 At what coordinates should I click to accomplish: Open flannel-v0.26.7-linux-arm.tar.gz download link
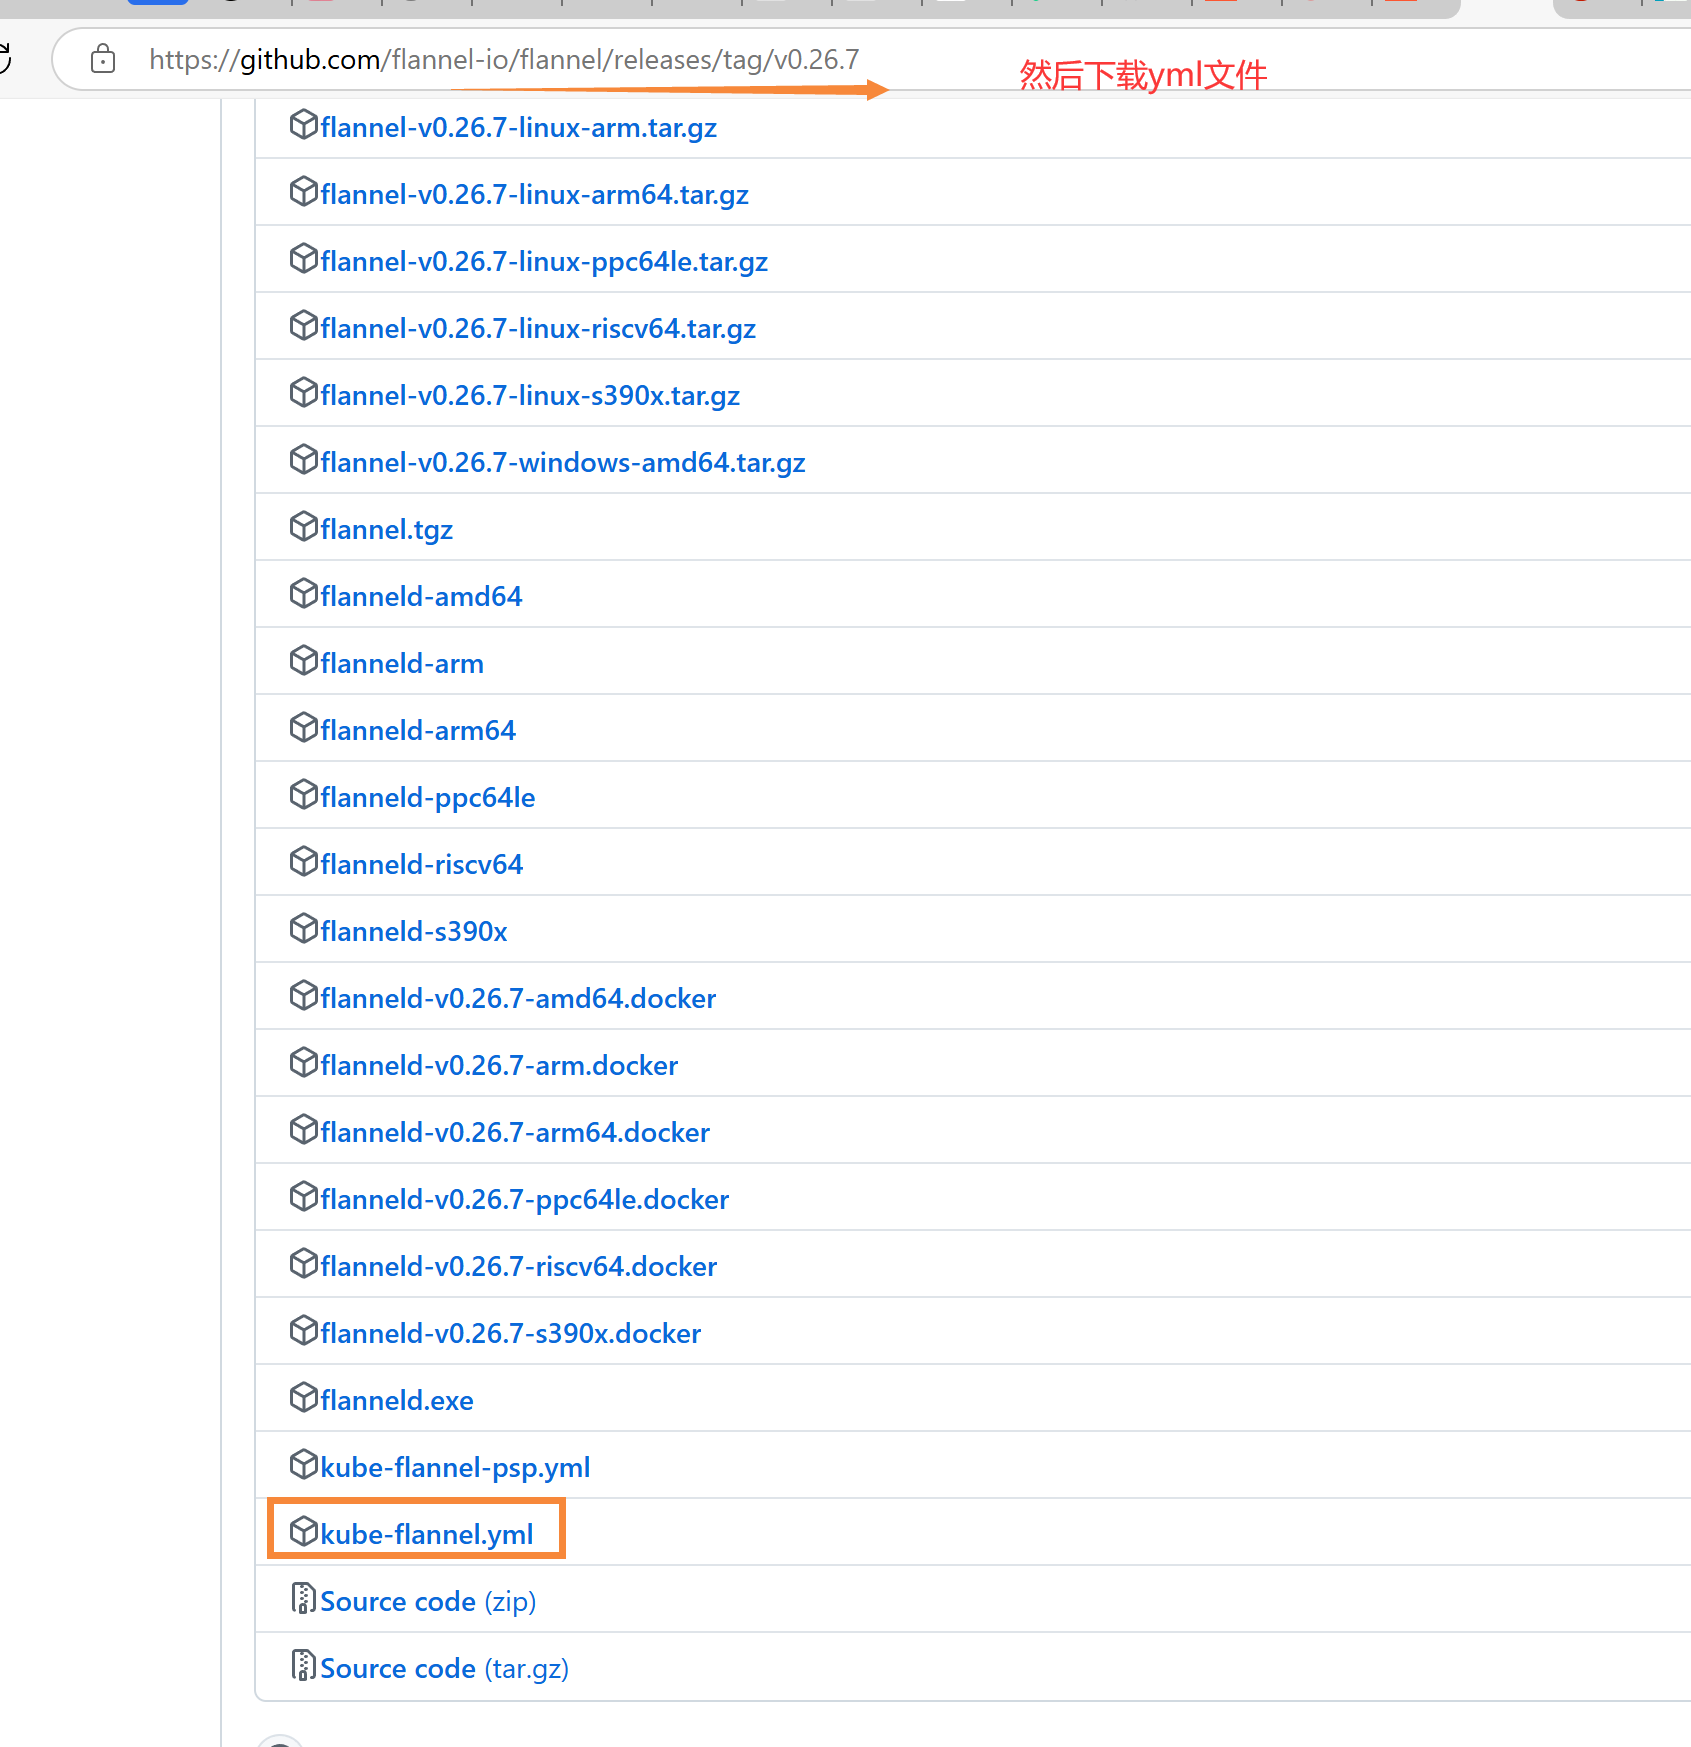[518, 128]
